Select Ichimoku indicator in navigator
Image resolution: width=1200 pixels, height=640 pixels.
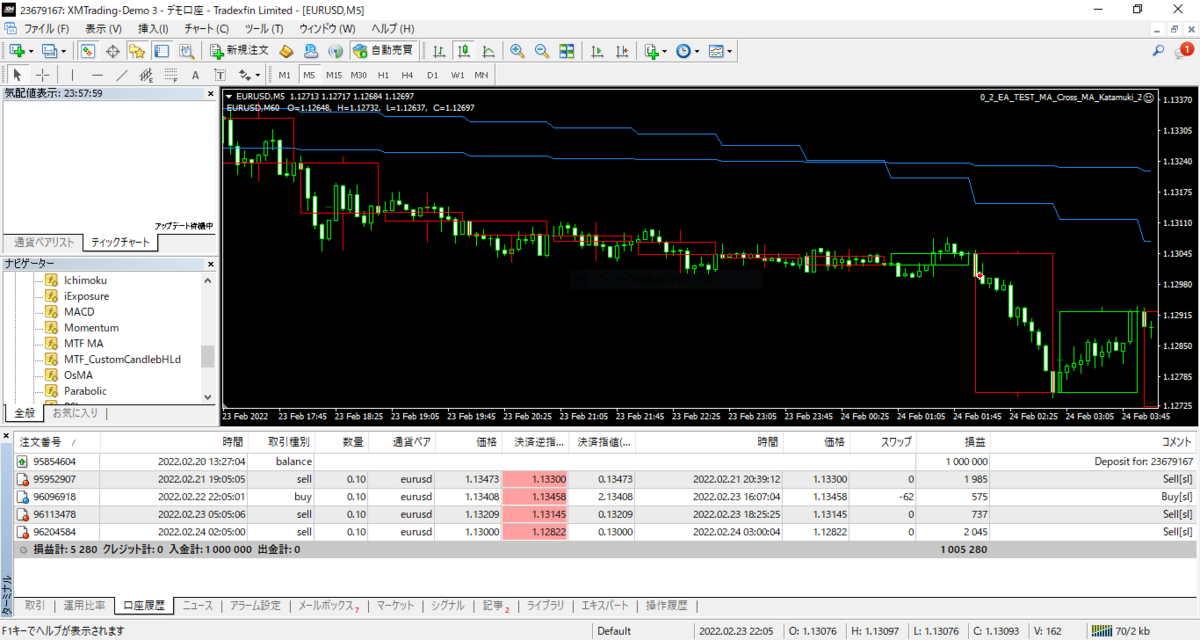(85, 280)
